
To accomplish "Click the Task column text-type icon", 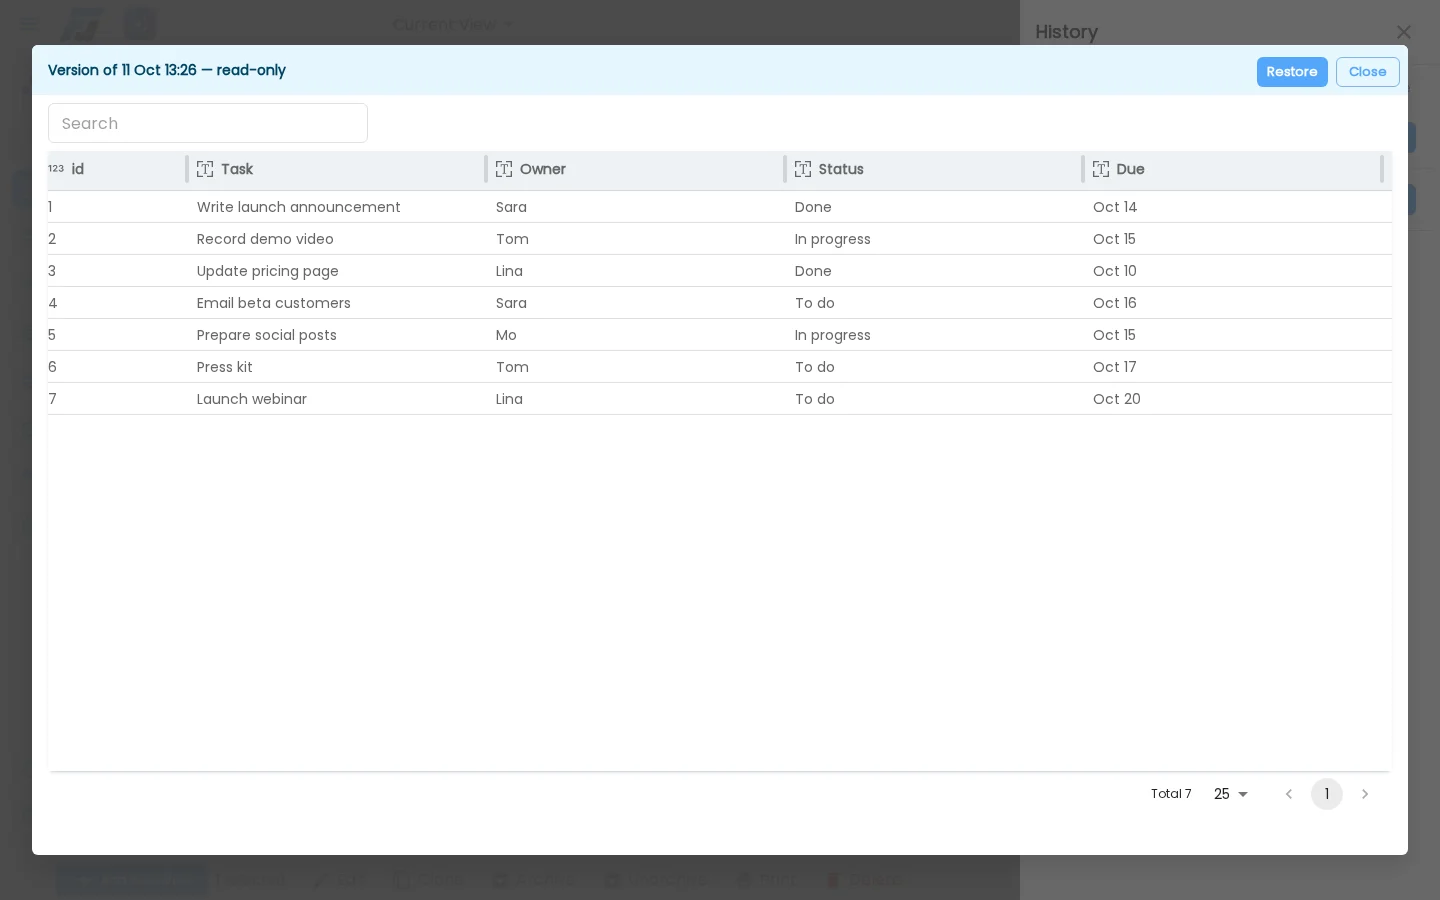I will point(205,169).
